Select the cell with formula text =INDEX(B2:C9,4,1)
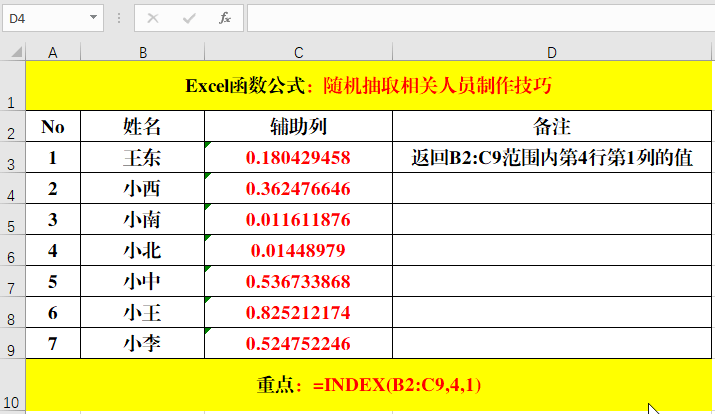The width and height of the screenshot is (715, 414). pos(368,385)
